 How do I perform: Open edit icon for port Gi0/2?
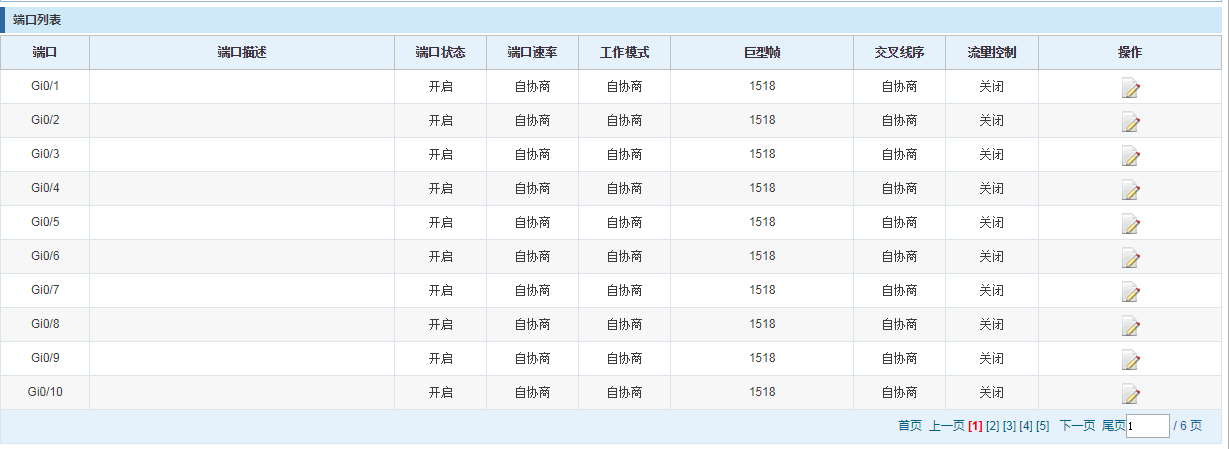coord(1130,122)
